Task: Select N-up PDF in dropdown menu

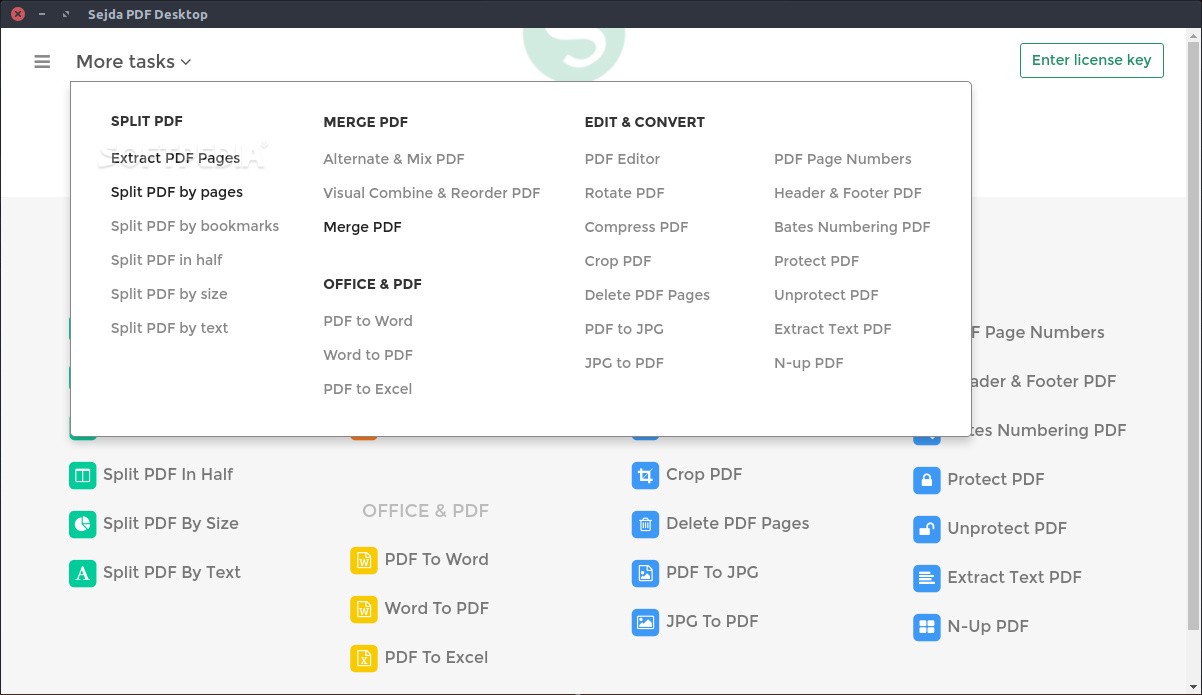Action: [808, 363]
